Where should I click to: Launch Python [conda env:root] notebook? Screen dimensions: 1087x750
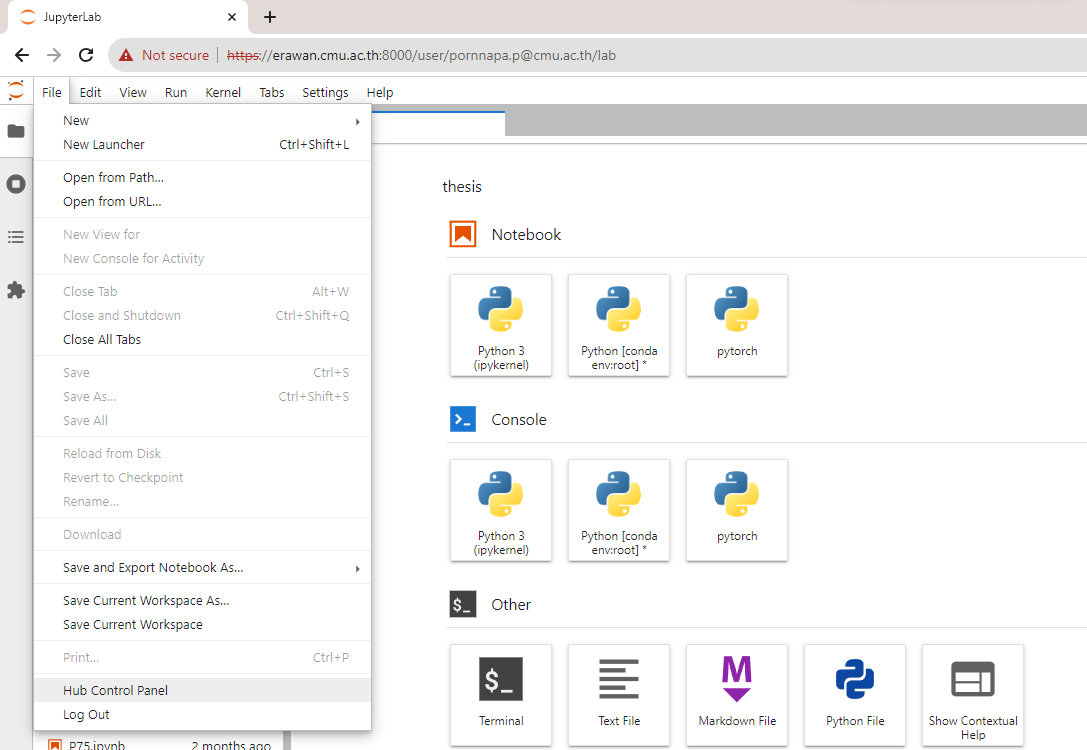(x=618, y=326)
